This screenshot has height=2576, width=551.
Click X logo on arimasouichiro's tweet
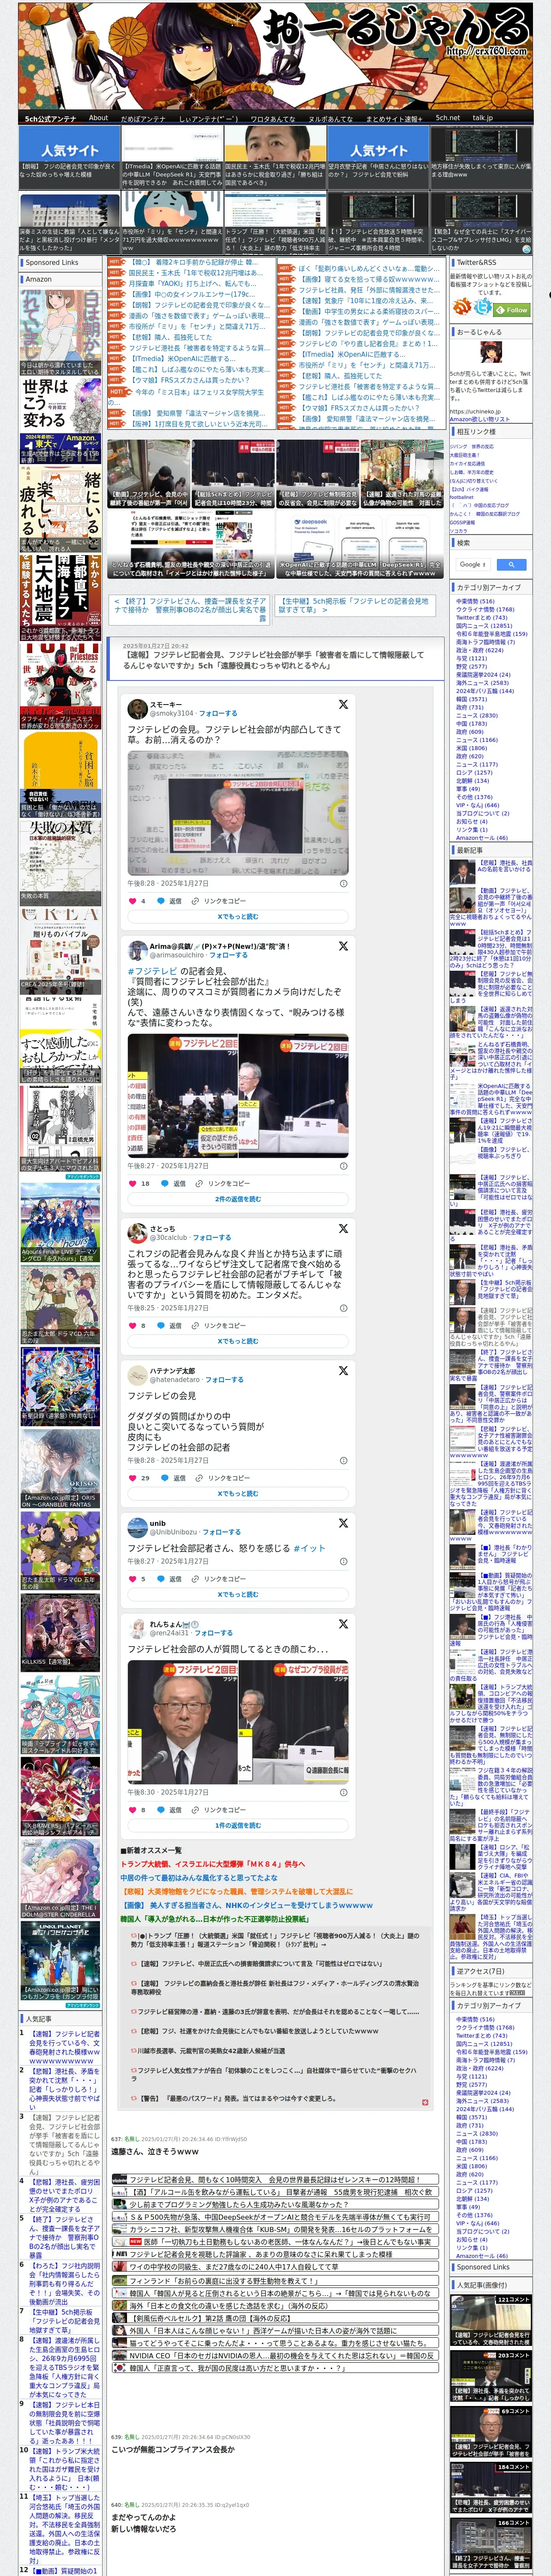click(x=343, y=945)
